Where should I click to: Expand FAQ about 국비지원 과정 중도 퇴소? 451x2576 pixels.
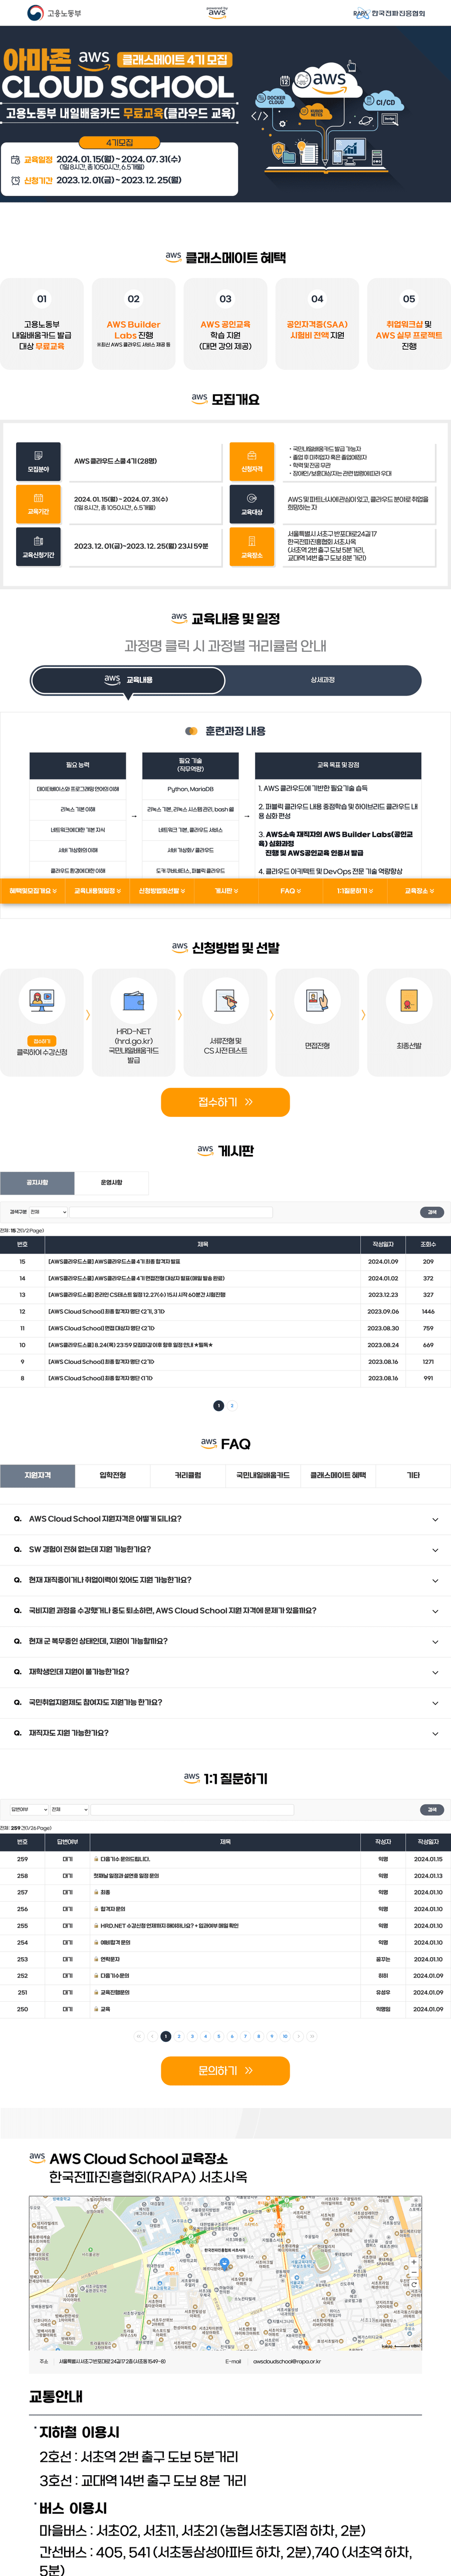[225, 1610]
